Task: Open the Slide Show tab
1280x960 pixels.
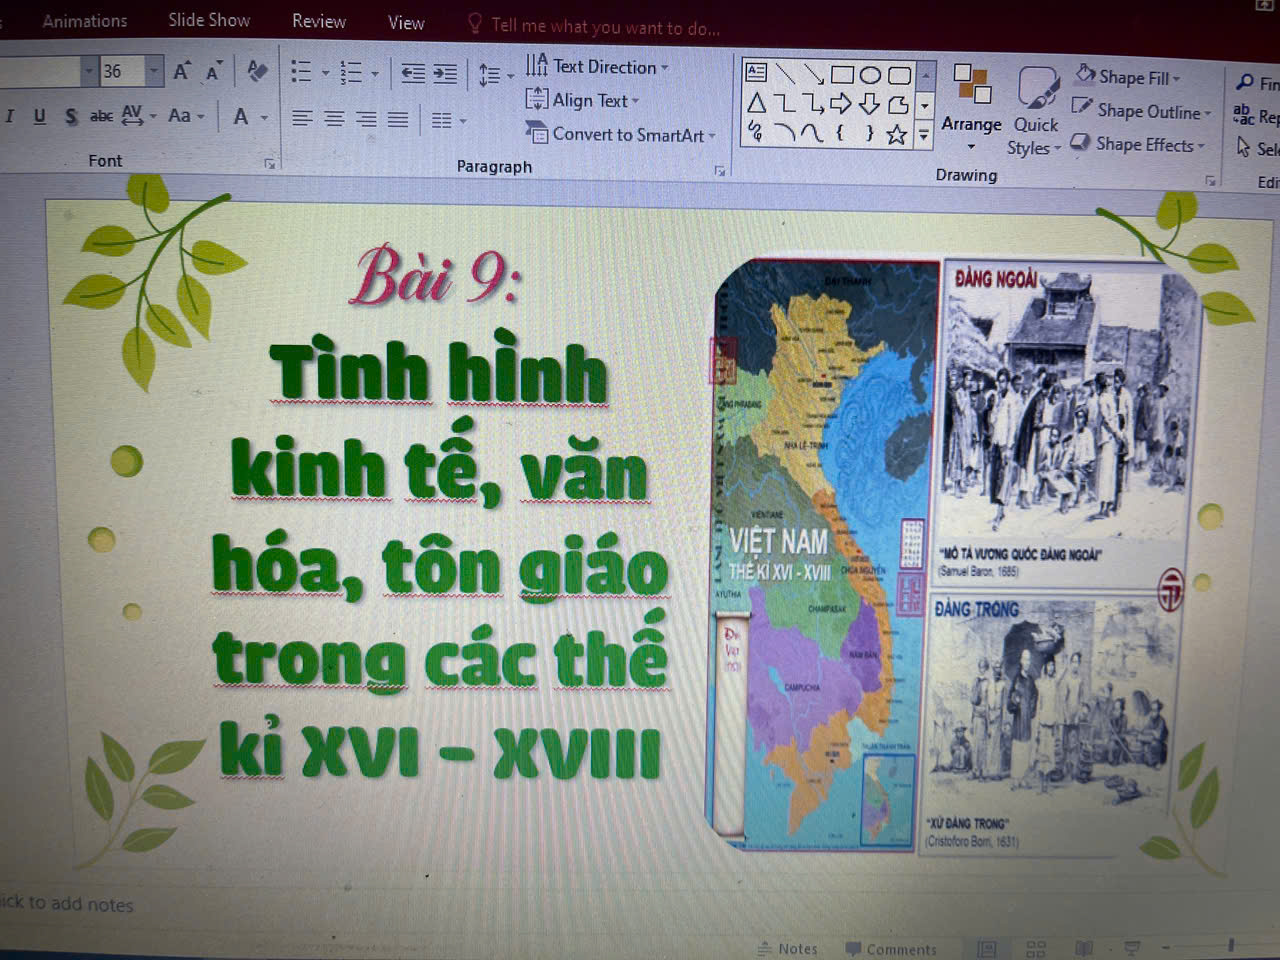Action: click(x=209, y=20)
